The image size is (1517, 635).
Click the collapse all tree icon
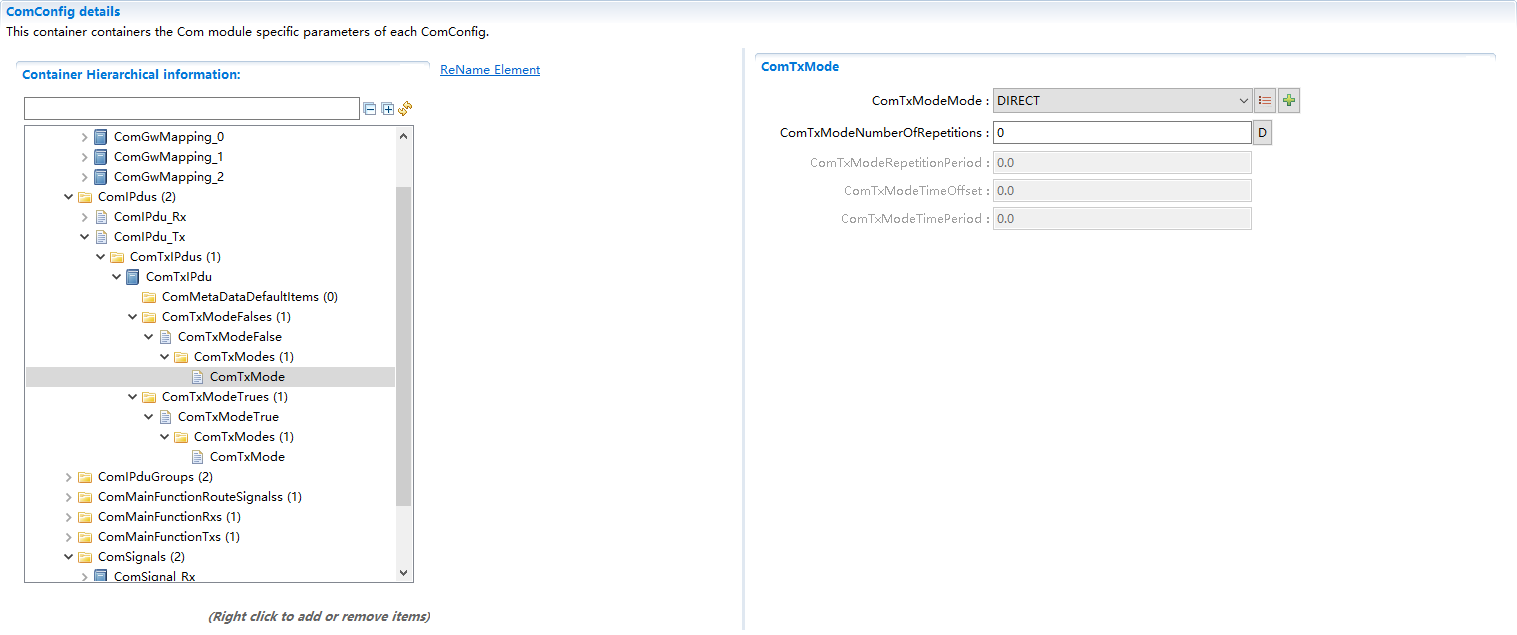click(x=370, y=109)
